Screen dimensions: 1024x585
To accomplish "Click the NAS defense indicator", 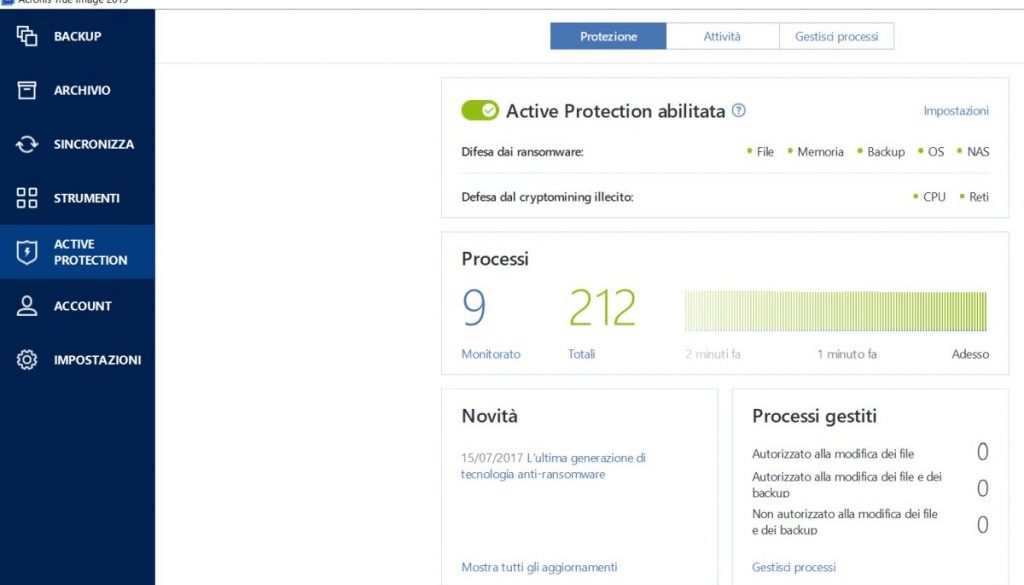I will [973, 151].
